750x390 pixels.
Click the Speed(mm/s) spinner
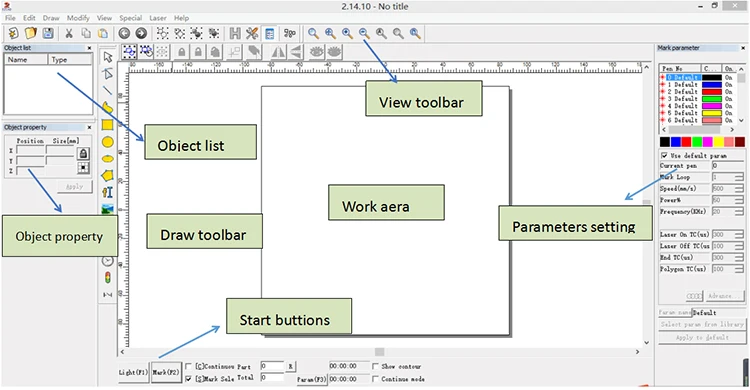[x=739, y=189]
